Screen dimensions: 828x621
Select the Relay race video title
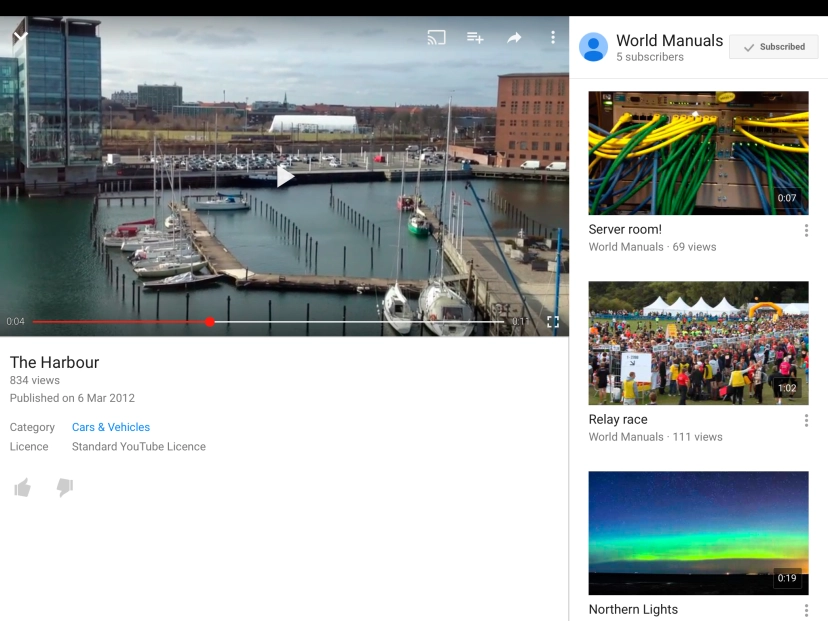(618, 419)
